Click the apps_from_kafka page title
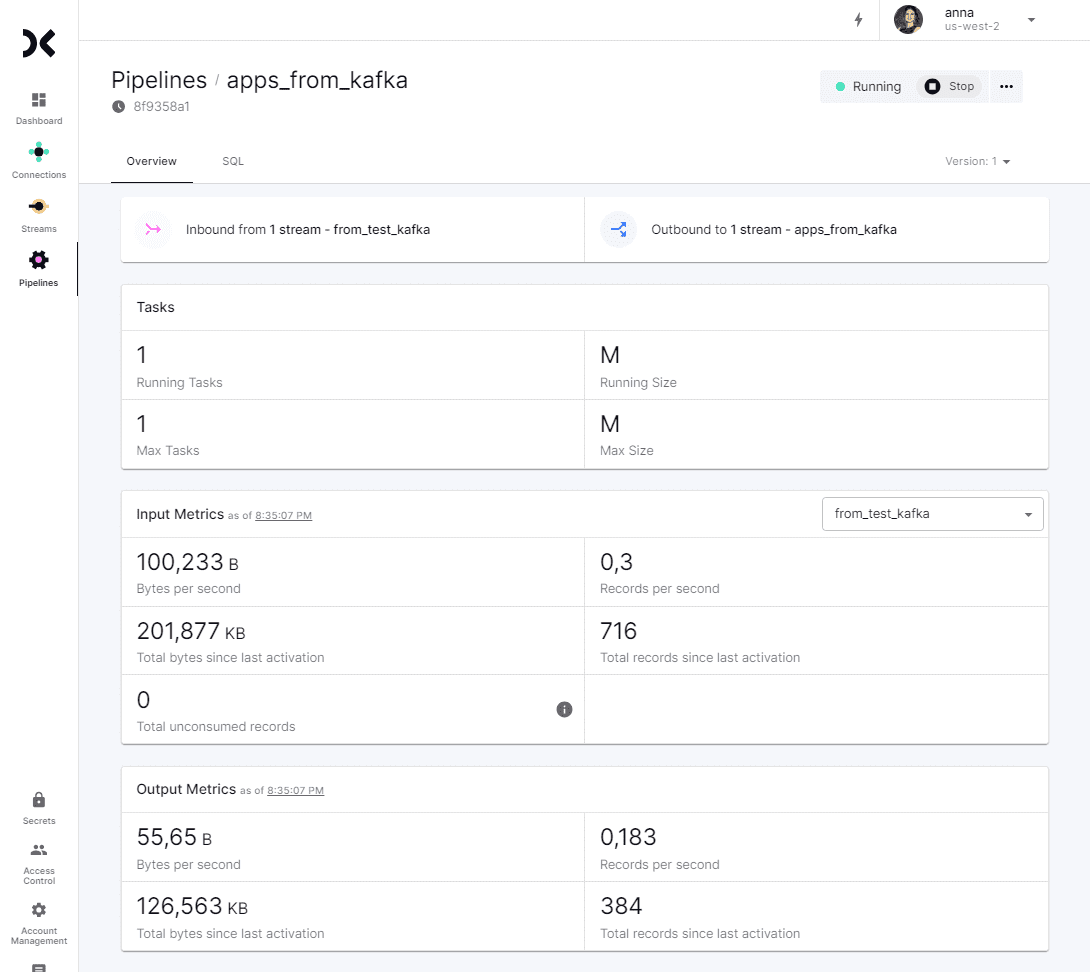1090x972 pixels. click(317, 80)
